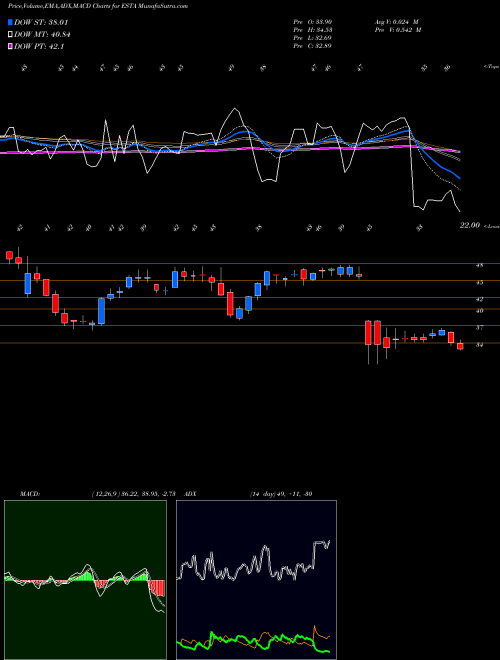Click the 37 price level label
The height and width of the screenshot is (660, 500).
(479, 327)
